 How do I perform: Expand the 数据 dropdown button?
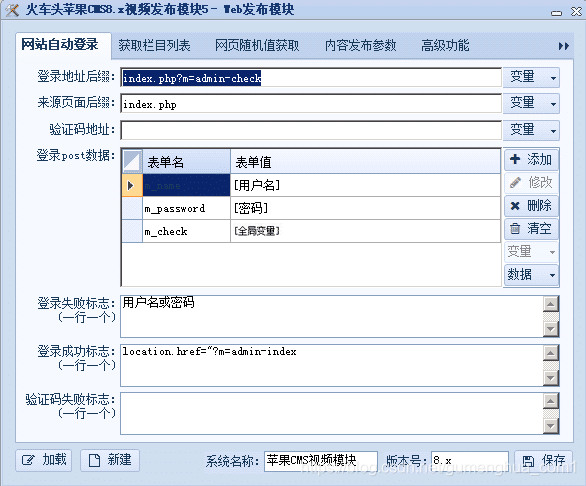pyautogui.click(x=531, y=275)
